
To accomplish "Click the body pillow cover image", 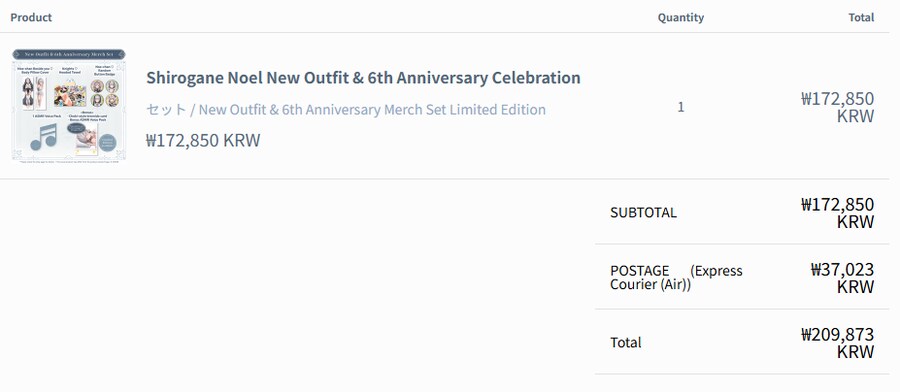I will (34, 93).
